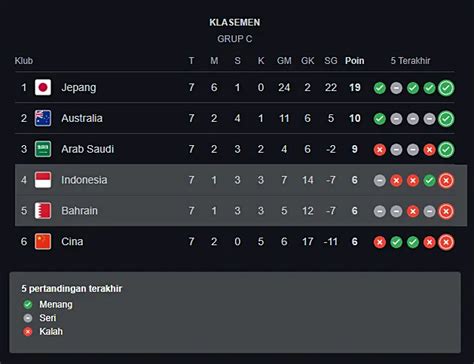Click Arab Saudi's first red loss icon
Image resolution: width=474 pixels, height=364 pixels.
pyautogui.click(x=380, y=150)
